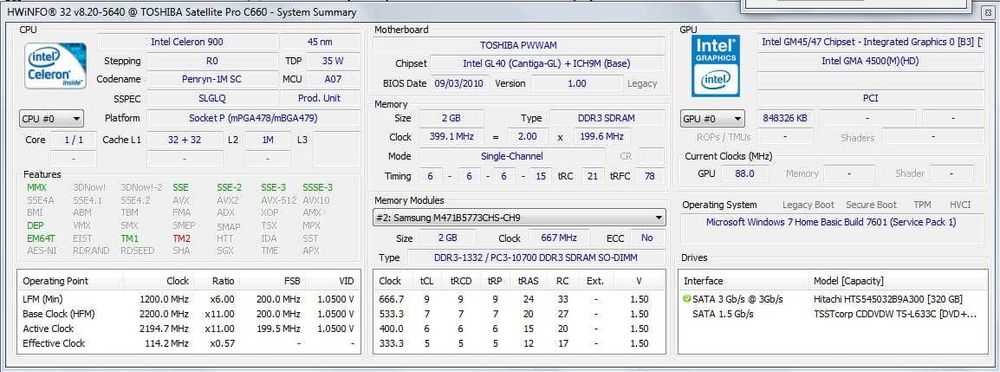Click the green SATA drive status icon
This screenshot has height=372, width=1000.
[686, 299]
